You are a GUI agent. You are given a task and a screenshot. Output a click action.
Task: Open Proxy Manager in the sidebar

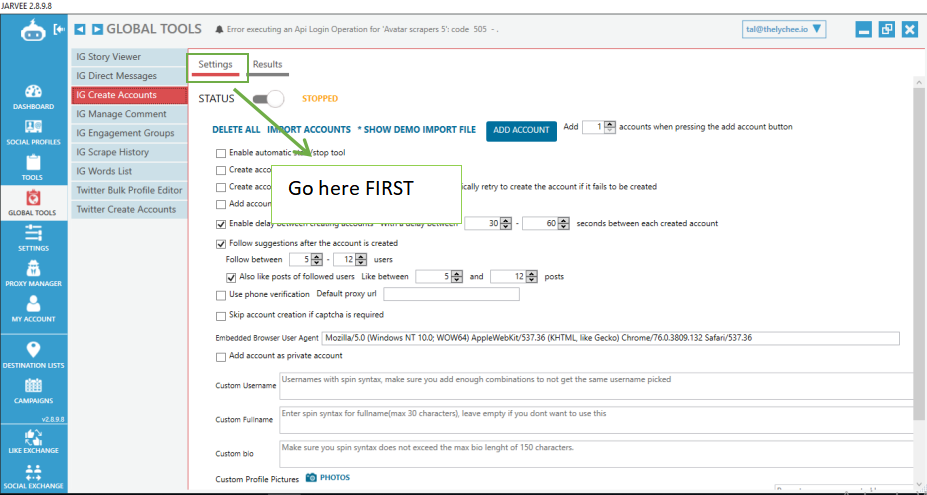[x=34, y=274]
